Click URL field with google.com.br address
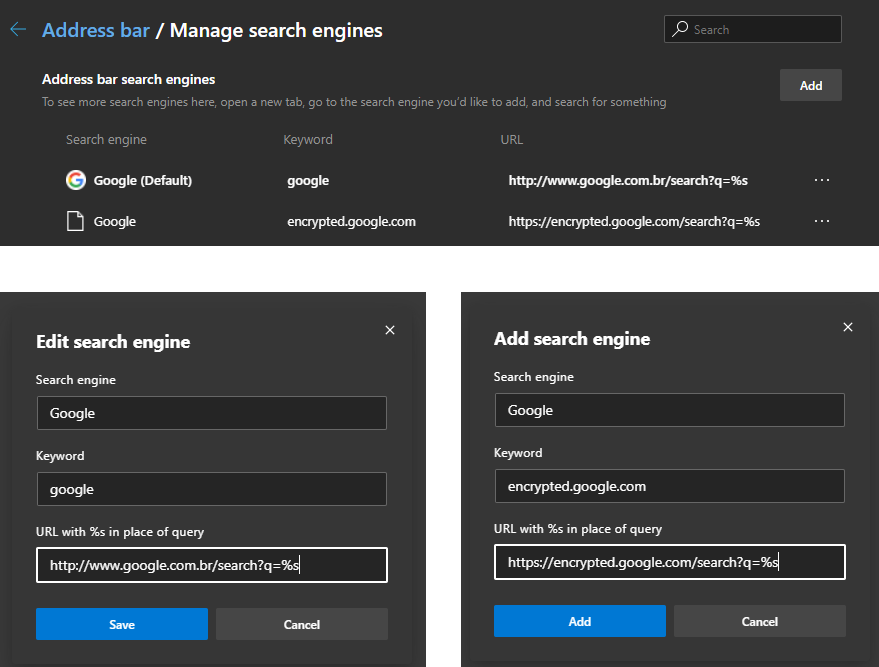The width and height of the screenshot is (879, 667). tap(211, 565)
